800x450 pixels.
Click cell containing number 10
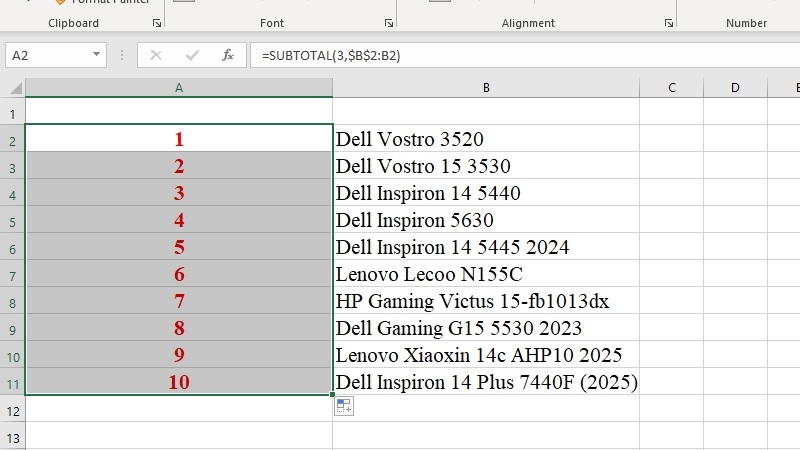click(x=179, y=382)
